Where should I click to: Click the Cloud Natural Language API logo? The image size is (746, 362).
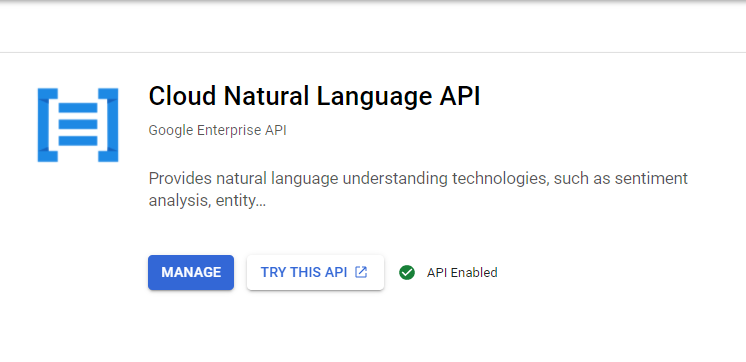tap(78, 125)
